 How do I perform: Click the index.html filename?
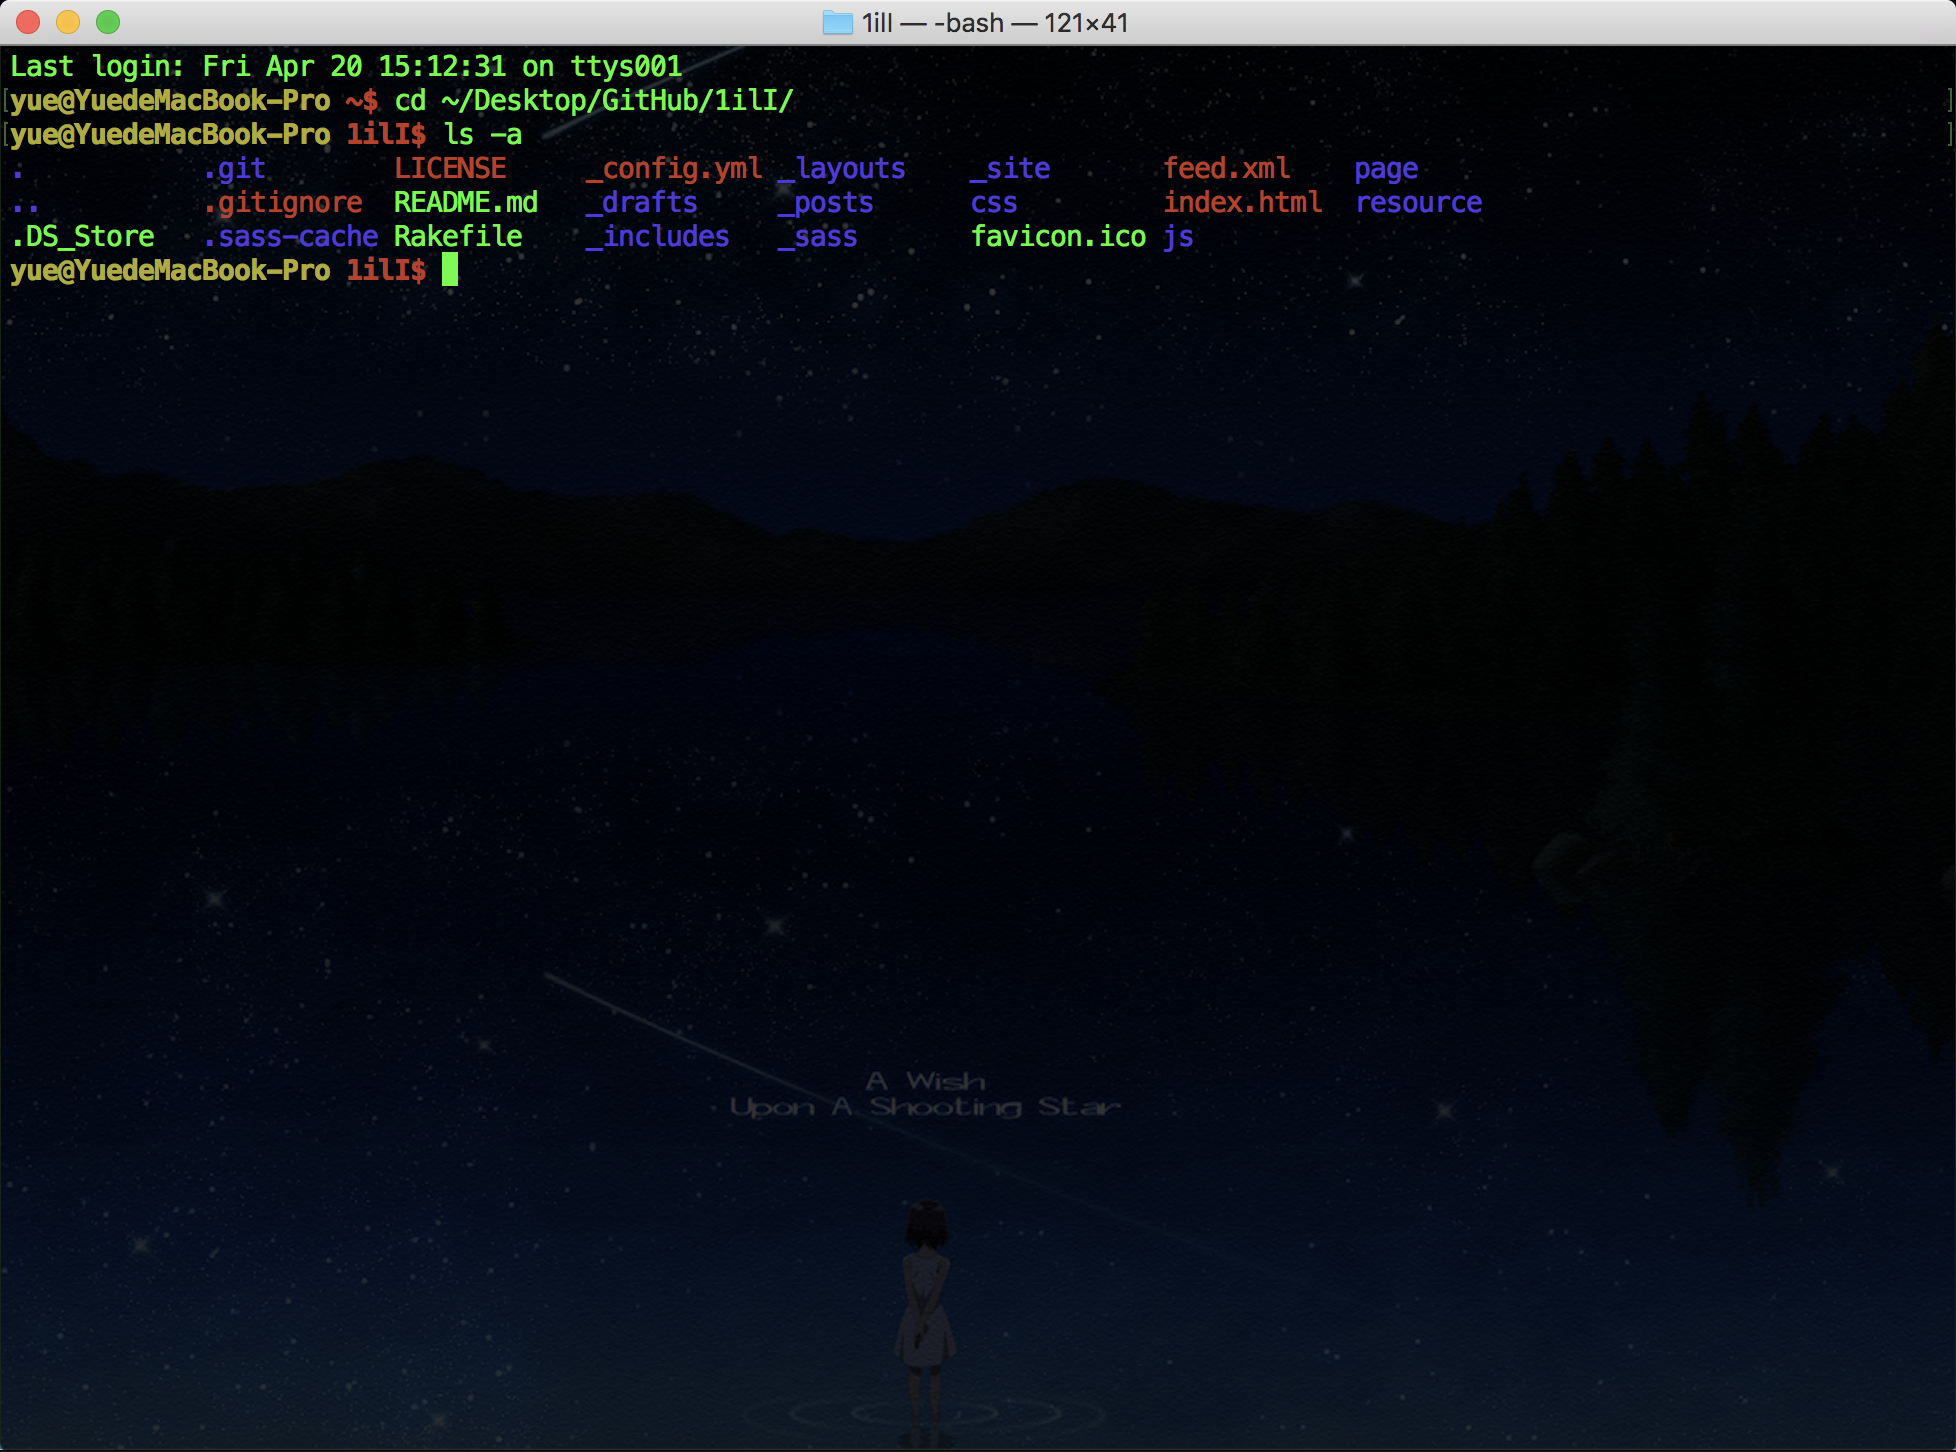(1242, 202)
